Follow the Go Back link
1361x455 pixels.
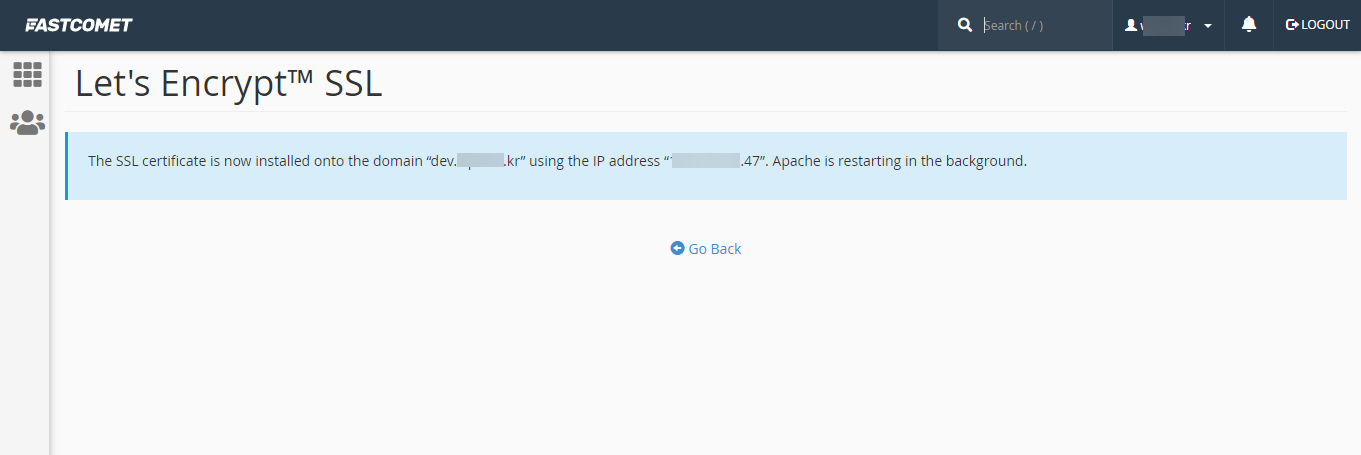tap(706, 248)
